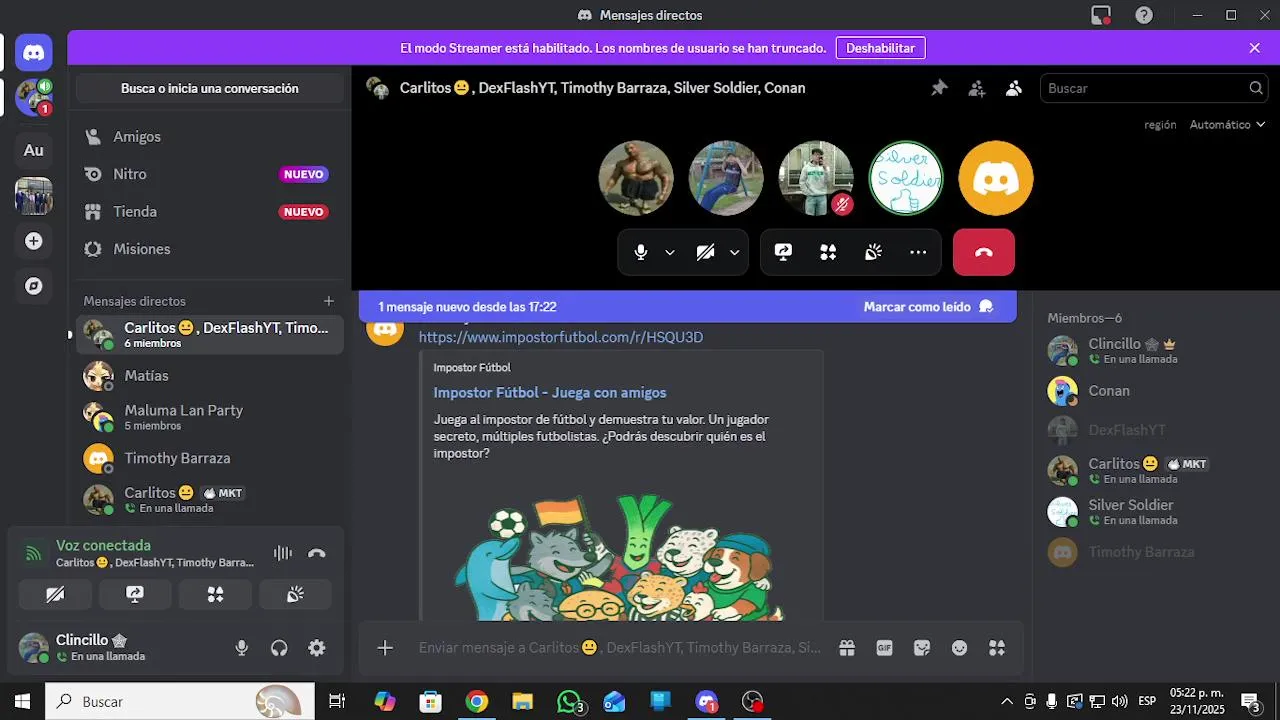
Task: Open Matías direct message
Action: (209, 376)
